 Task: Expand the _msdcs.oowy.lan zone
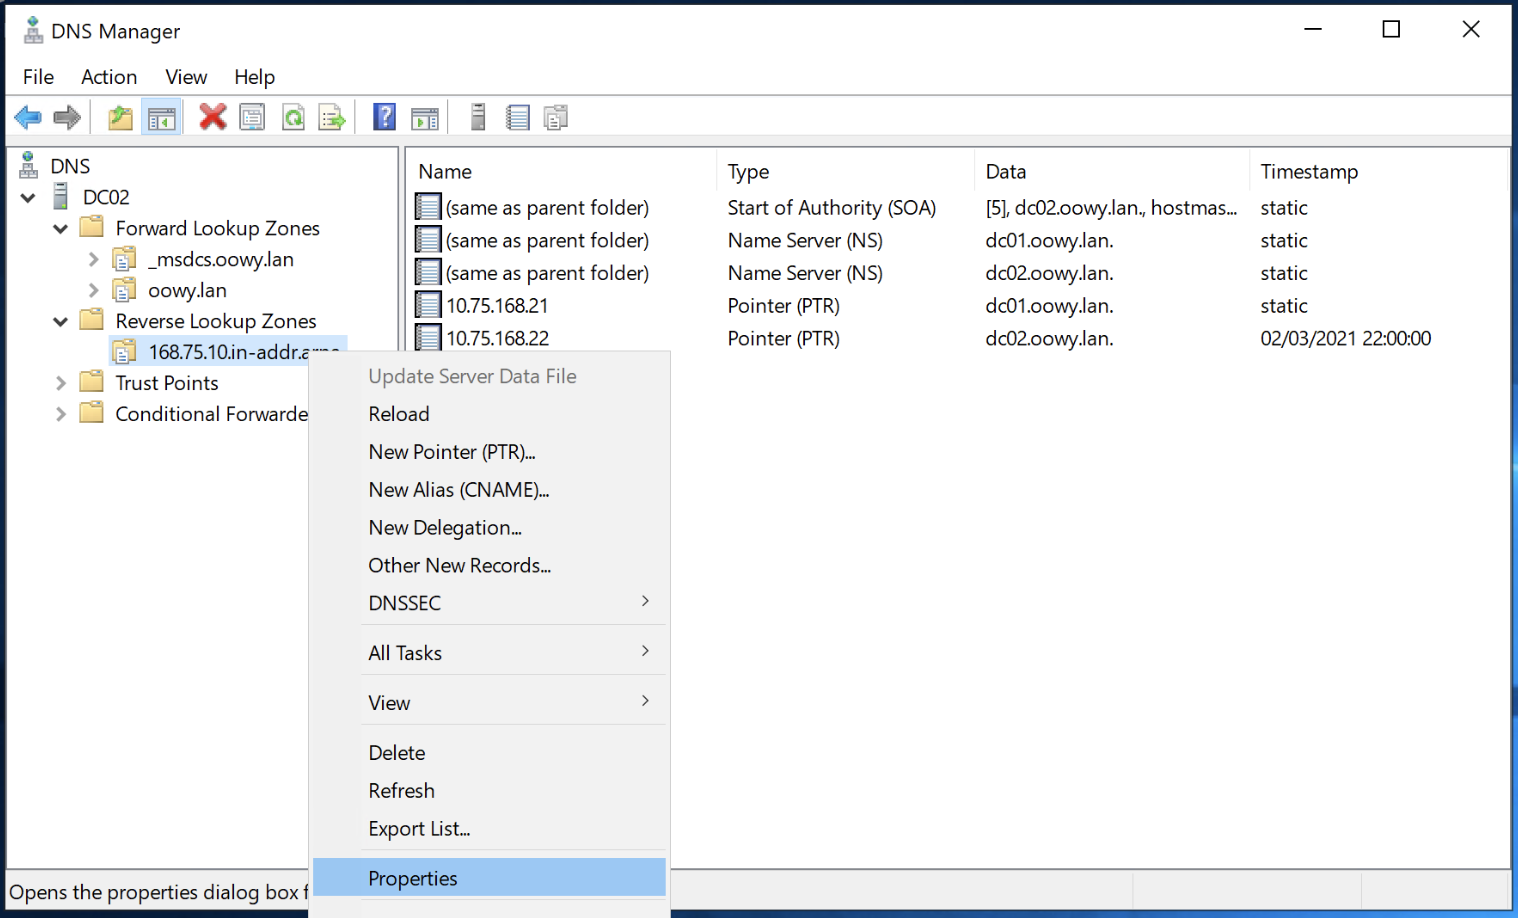[x=93, y=260]
